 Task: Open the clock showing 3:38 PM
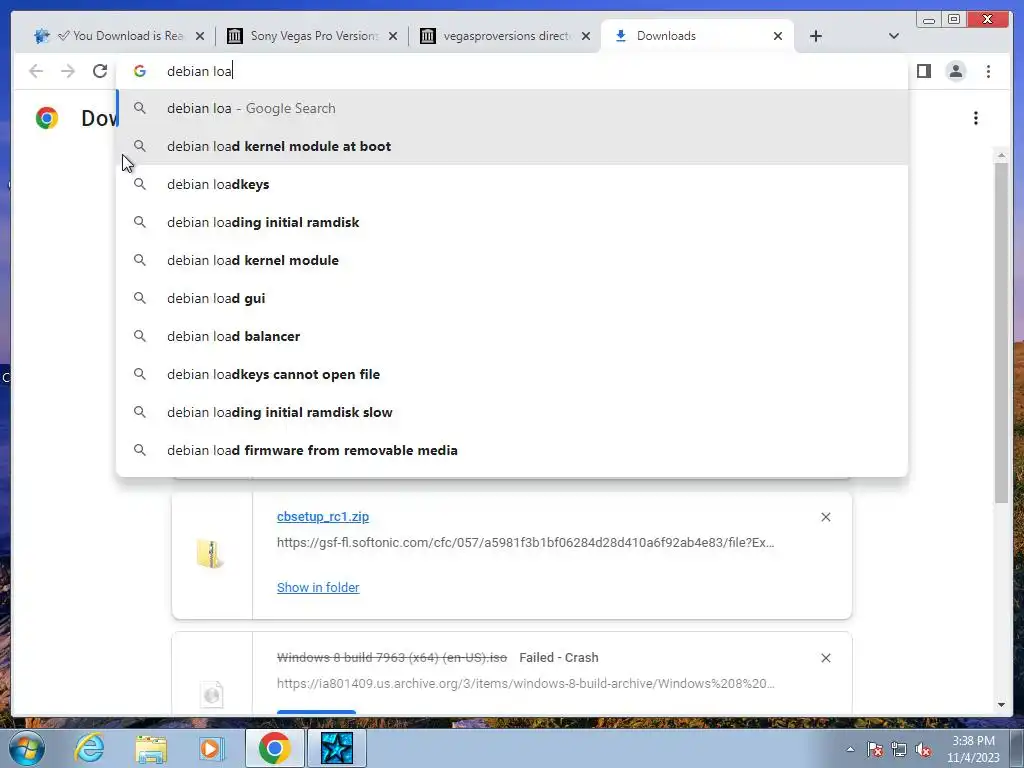pyautogui.click(x=973, y=749)
